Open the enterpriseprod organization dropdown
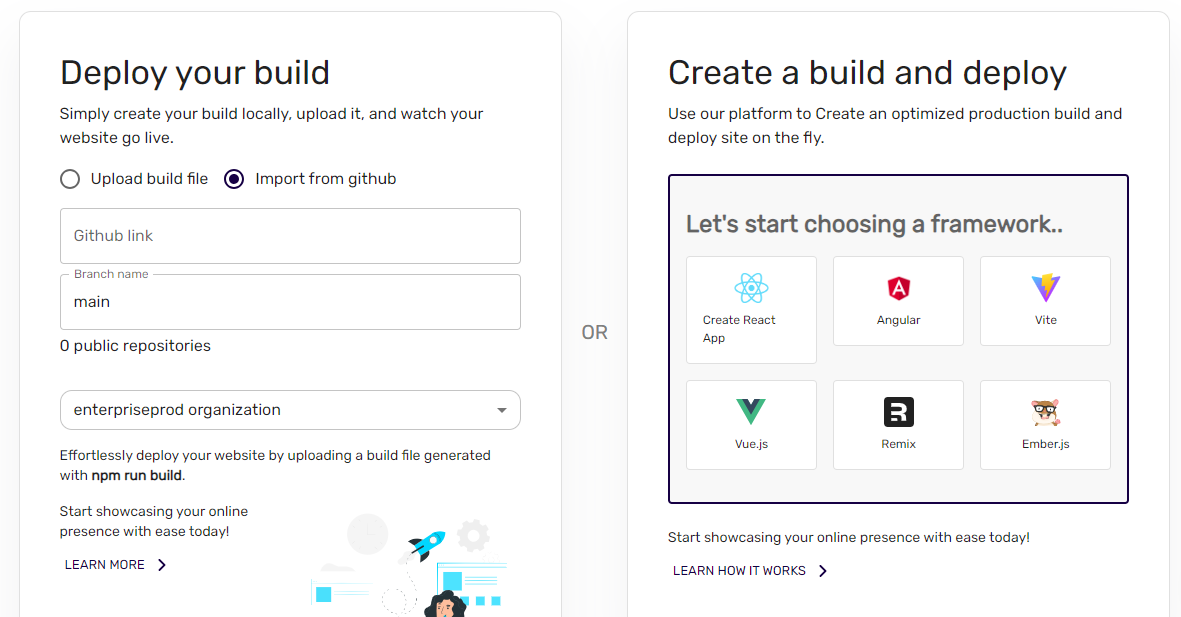Viewport: 1181px width, 617px height. click(290, 410)
